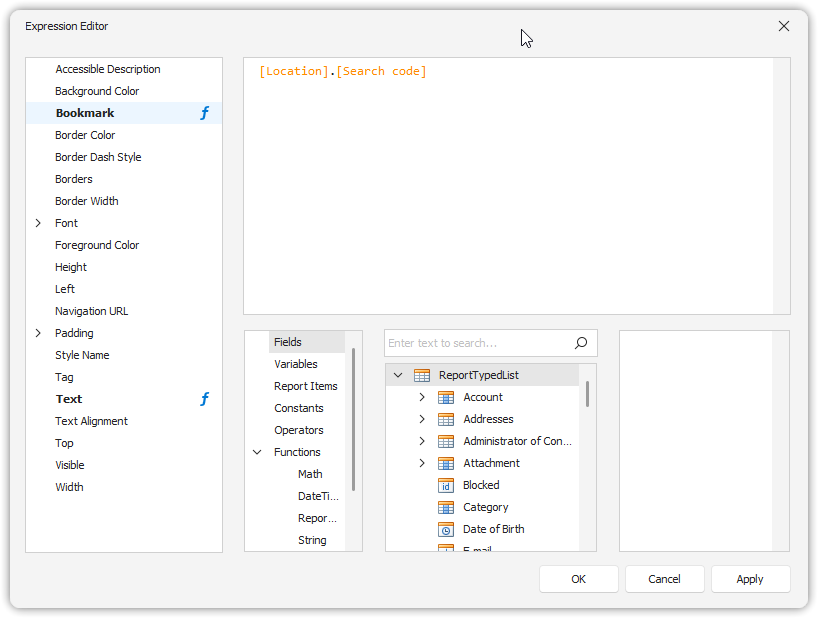Click the f icon next to Text

pos(204,399)
